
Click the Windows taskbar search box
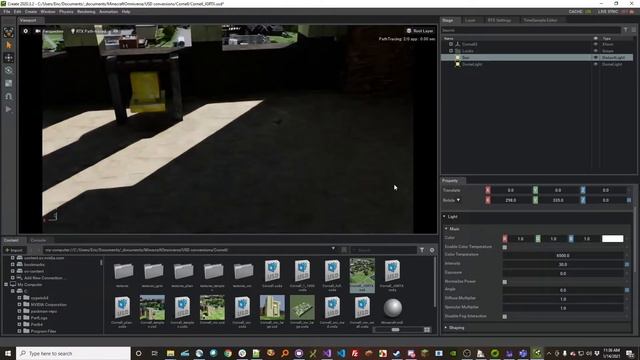73,353
